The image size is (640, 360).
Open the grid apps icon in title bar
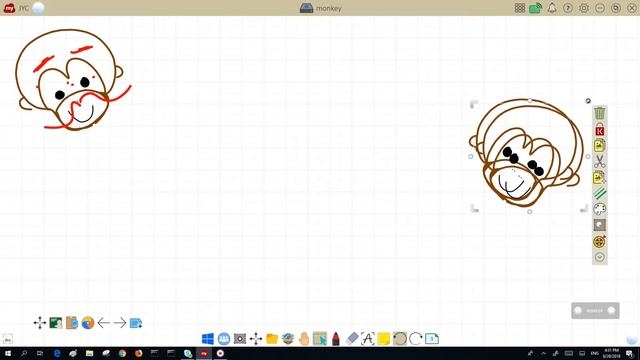click(520, 8)
